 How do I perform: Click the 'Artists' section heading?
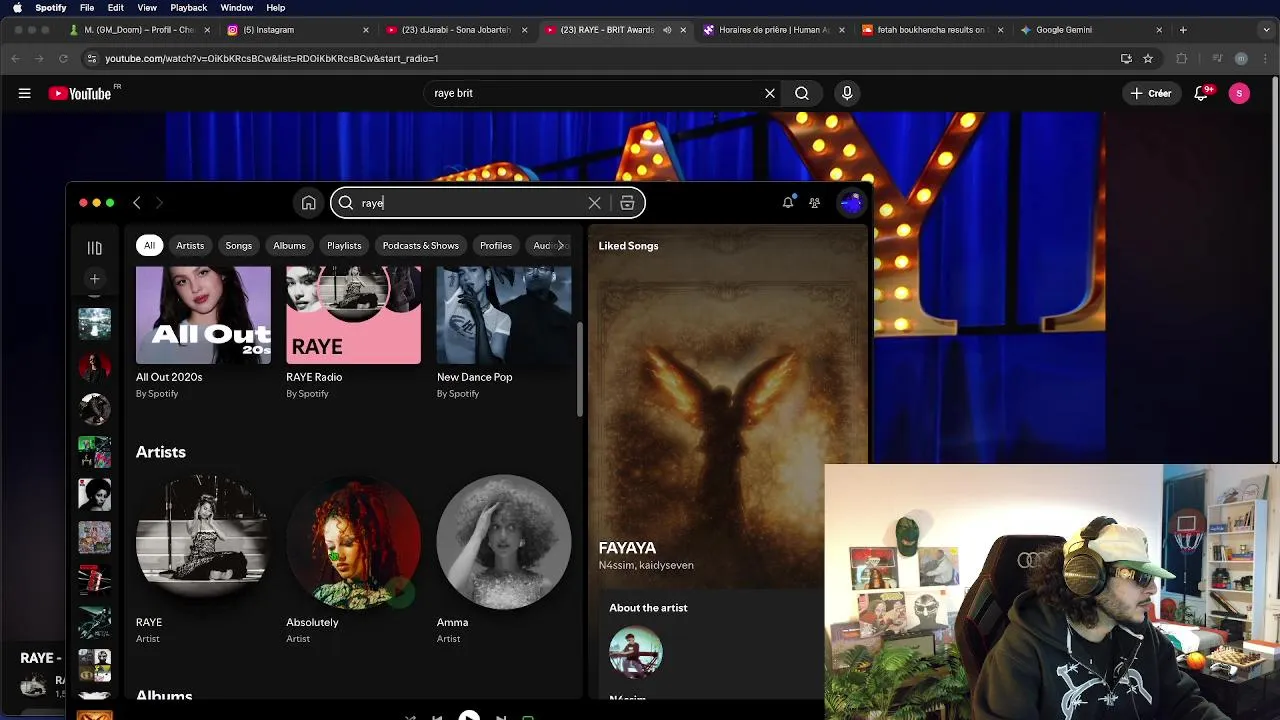161,452
